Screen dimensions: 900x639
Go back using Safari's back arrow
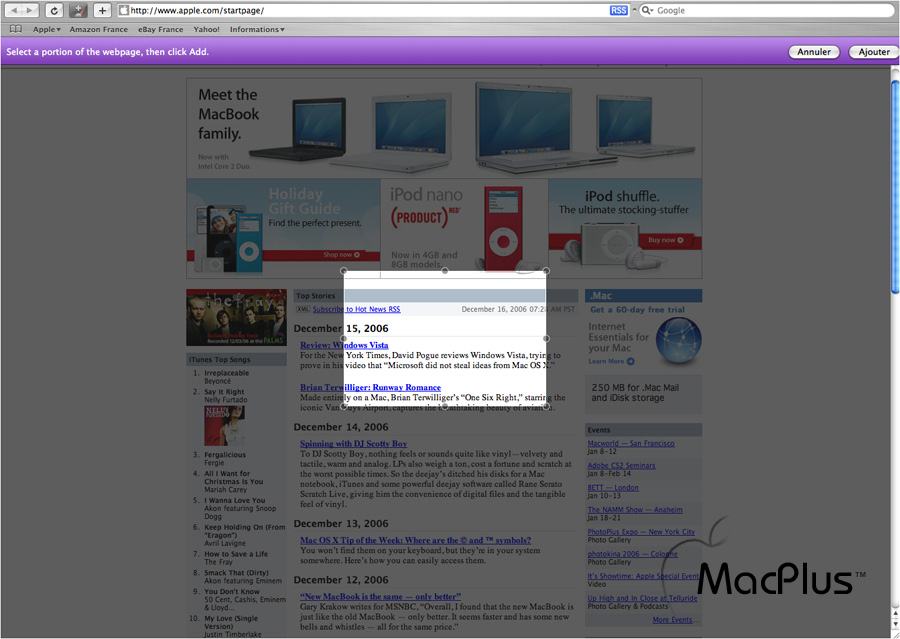(x=14, y=10)
